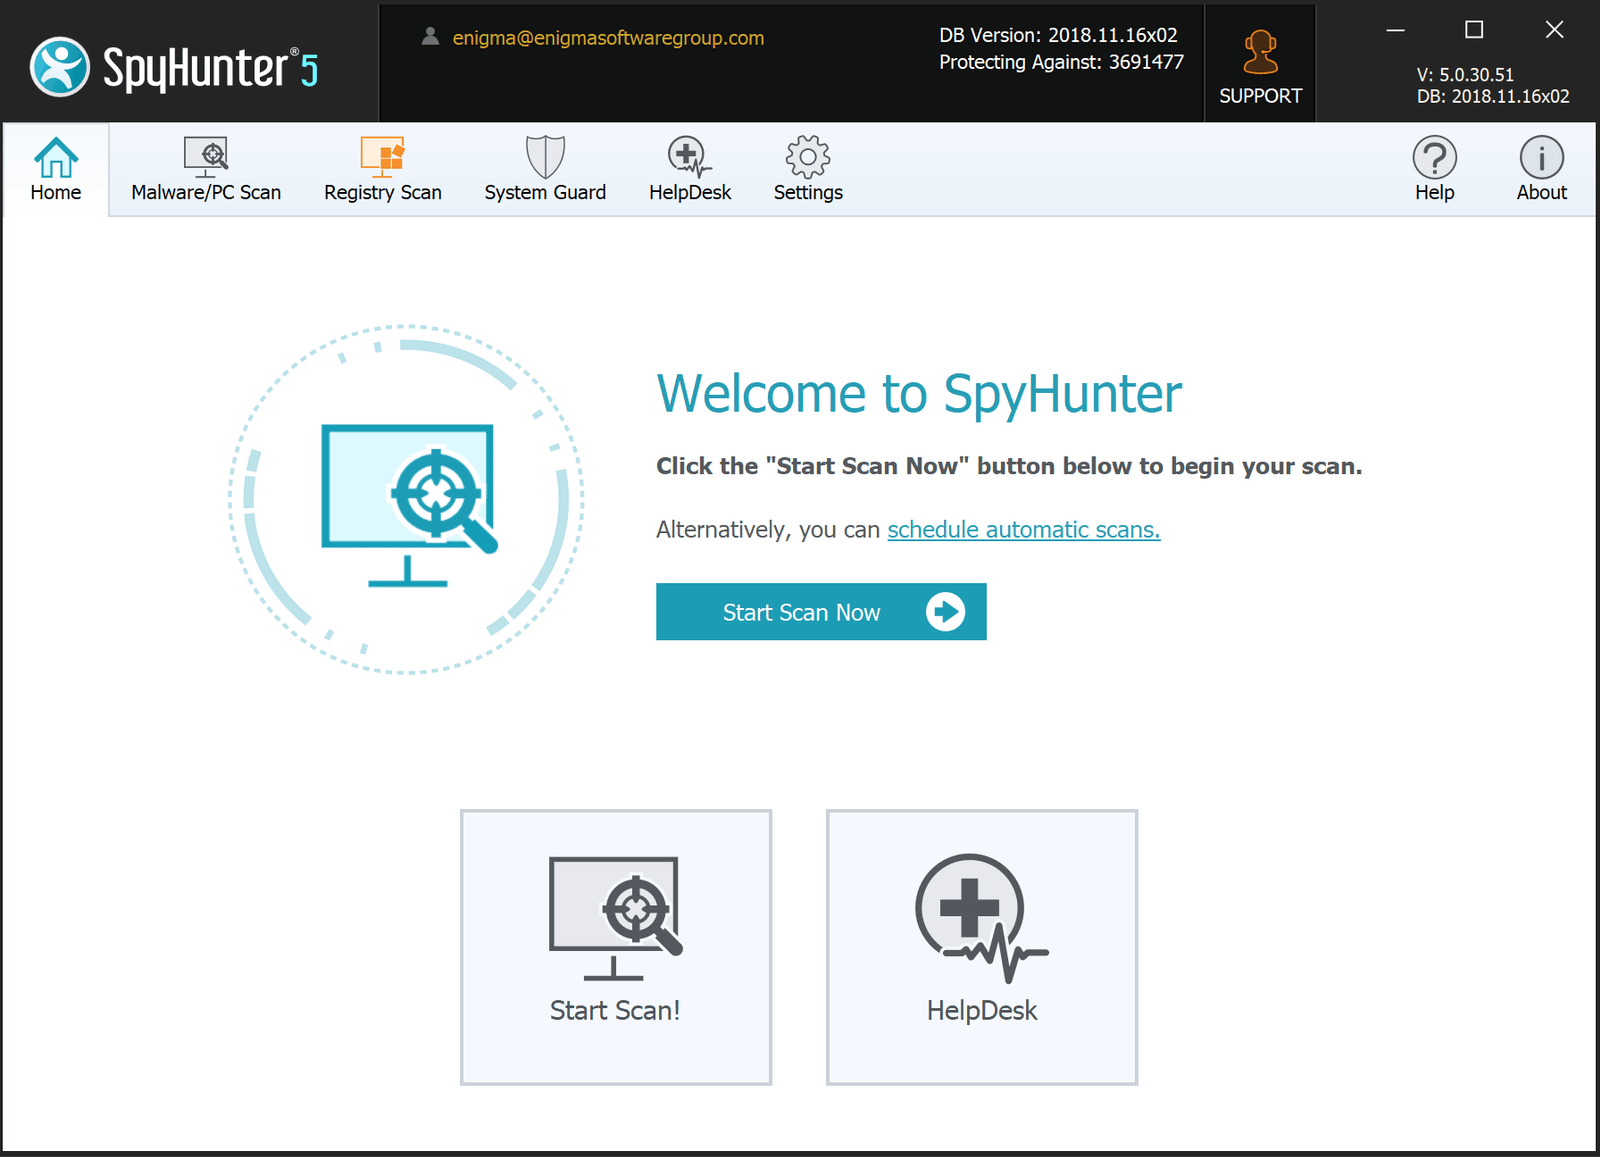
Task: Click the DB Version: 2018.11.16x02 text
Action: 1058,35
